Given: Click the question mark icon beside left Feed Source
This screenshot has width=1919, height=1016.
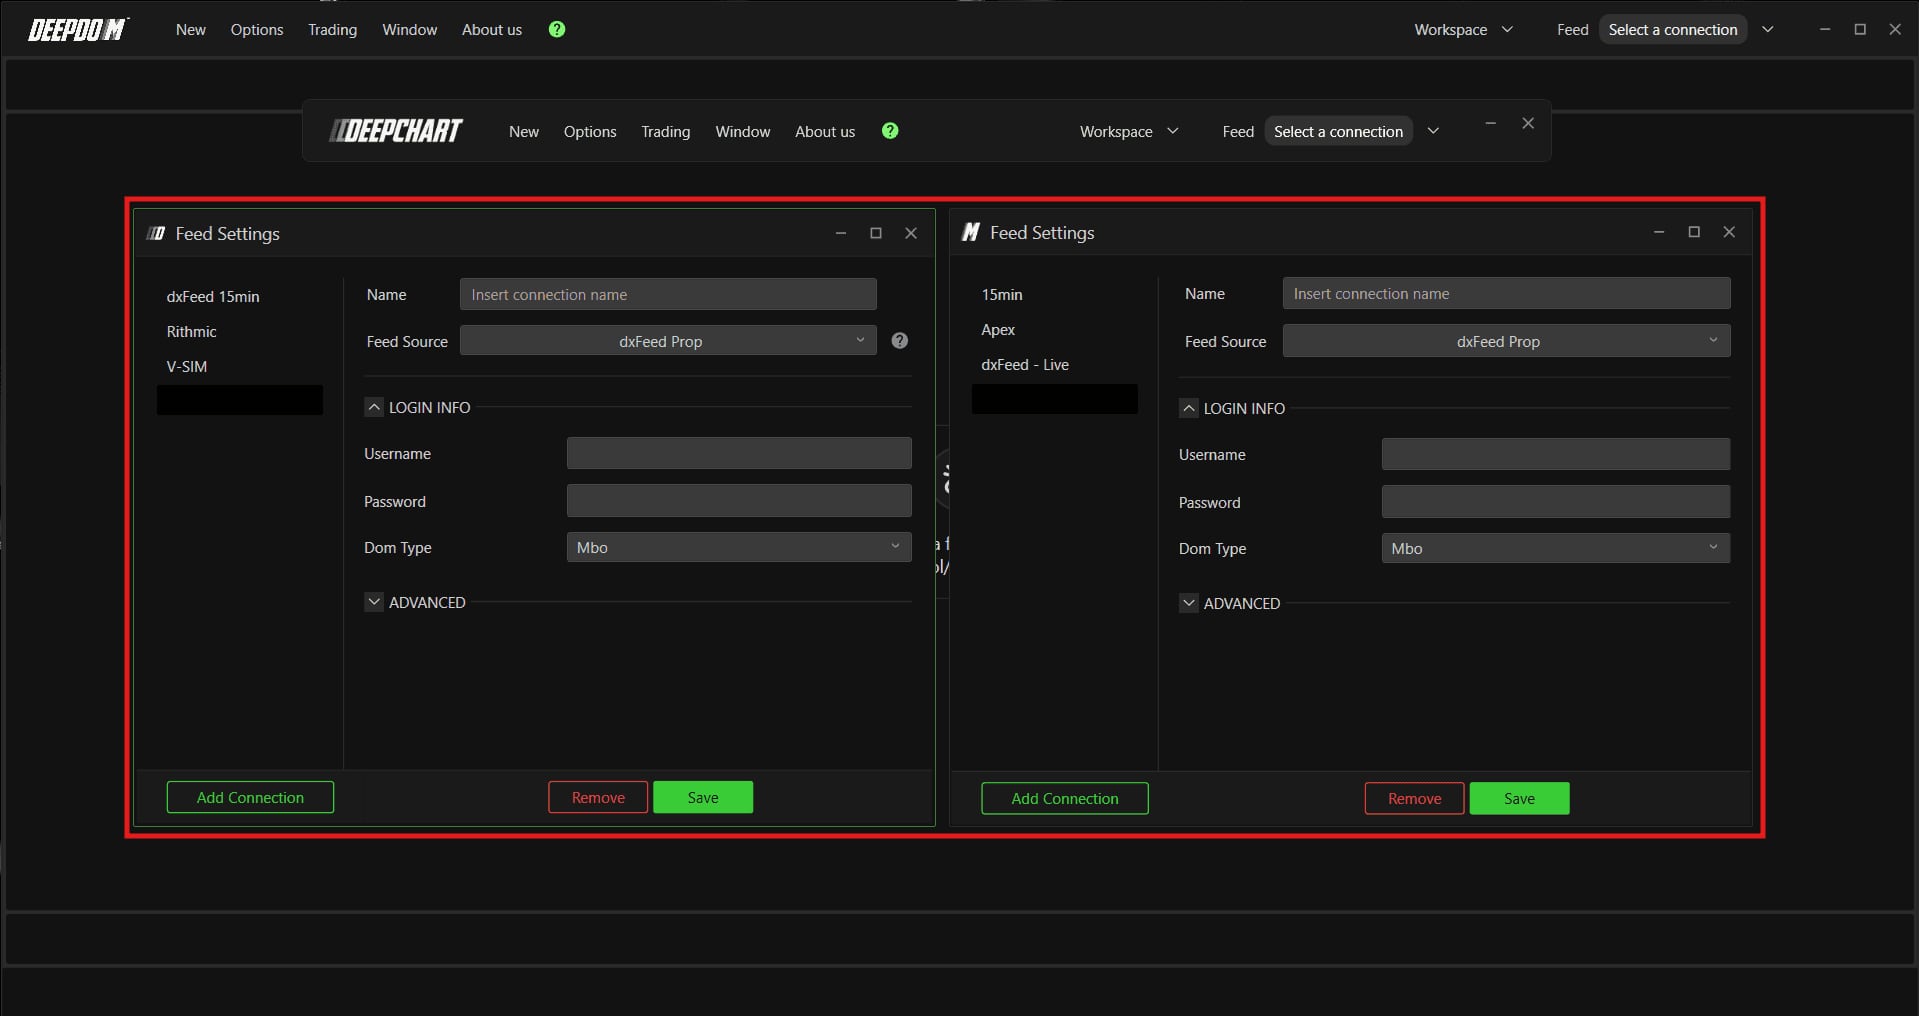Looking at the screenshot, I should tap(900, 341).
